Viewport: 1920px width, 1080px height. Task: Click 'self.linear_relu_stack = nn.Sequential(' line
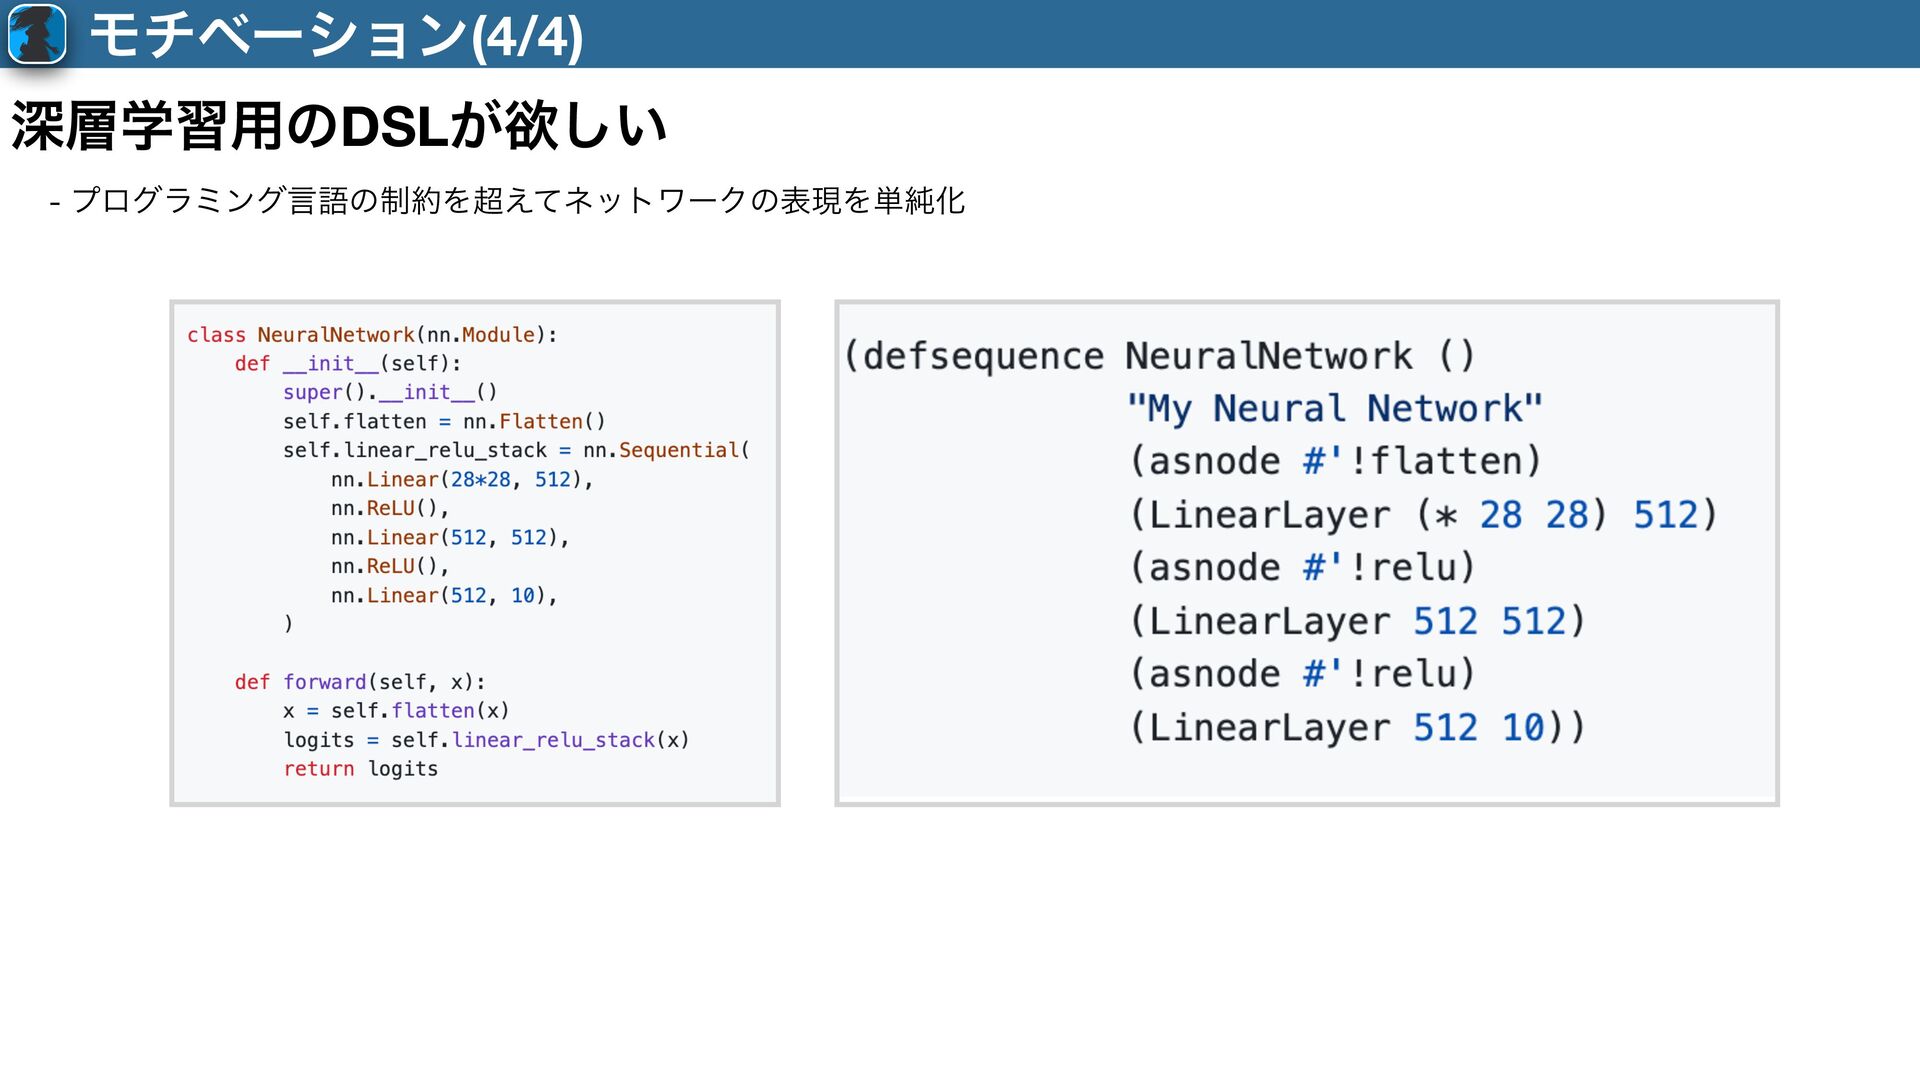point(516,451)
